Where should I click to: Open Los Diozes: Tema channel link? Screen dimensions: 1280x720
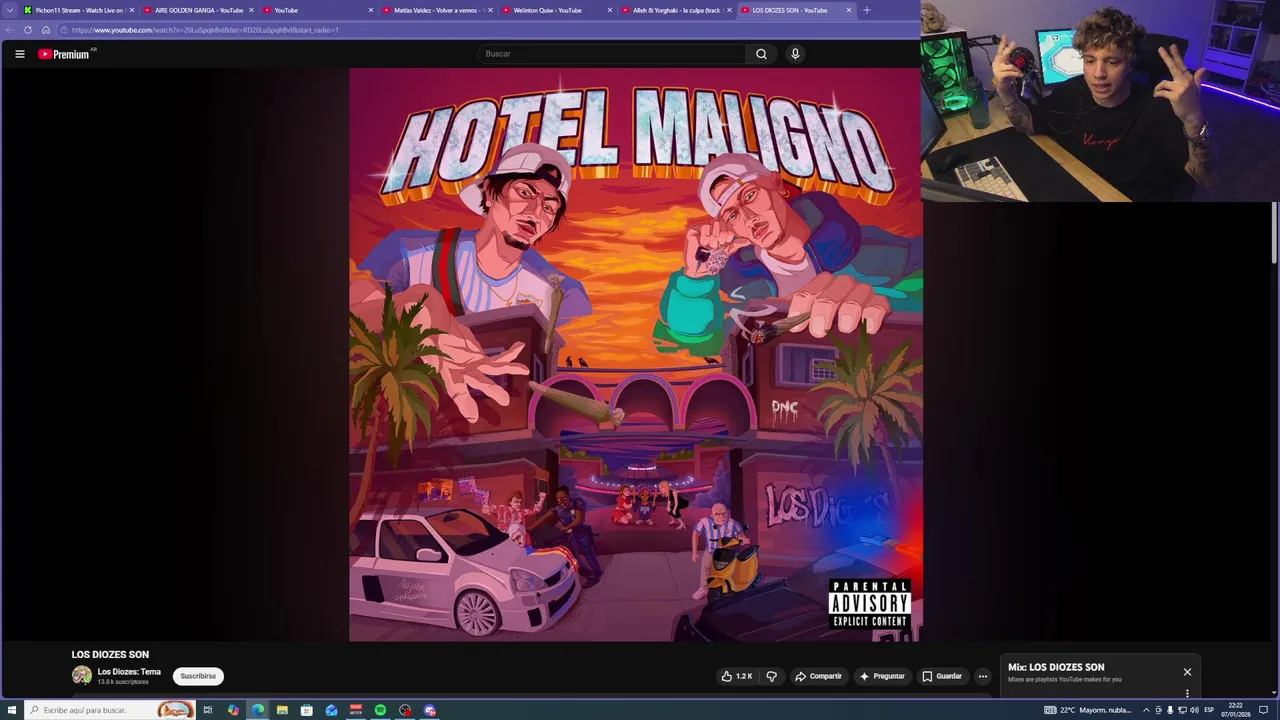pos(129,672)
